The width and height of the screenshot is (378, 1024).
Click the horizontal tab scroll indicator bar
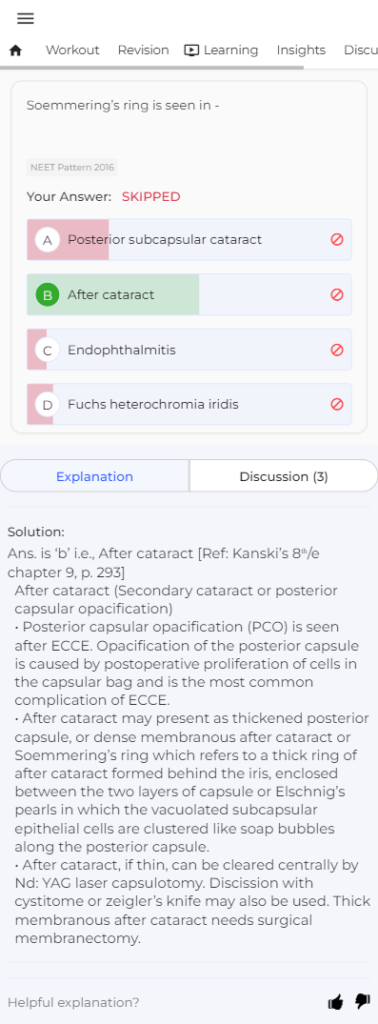tap(151, 67)
